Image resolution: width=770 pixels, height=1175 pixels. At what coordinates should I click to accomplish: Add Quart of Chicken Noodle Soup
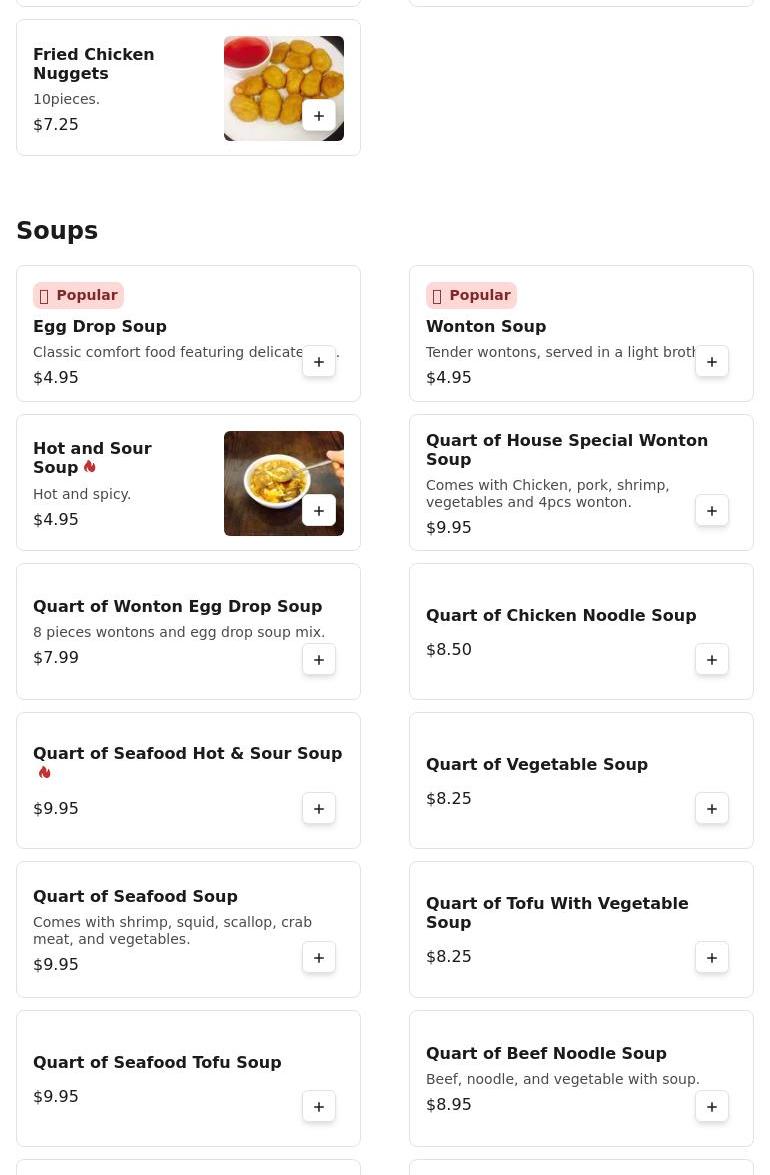(712, 660)
